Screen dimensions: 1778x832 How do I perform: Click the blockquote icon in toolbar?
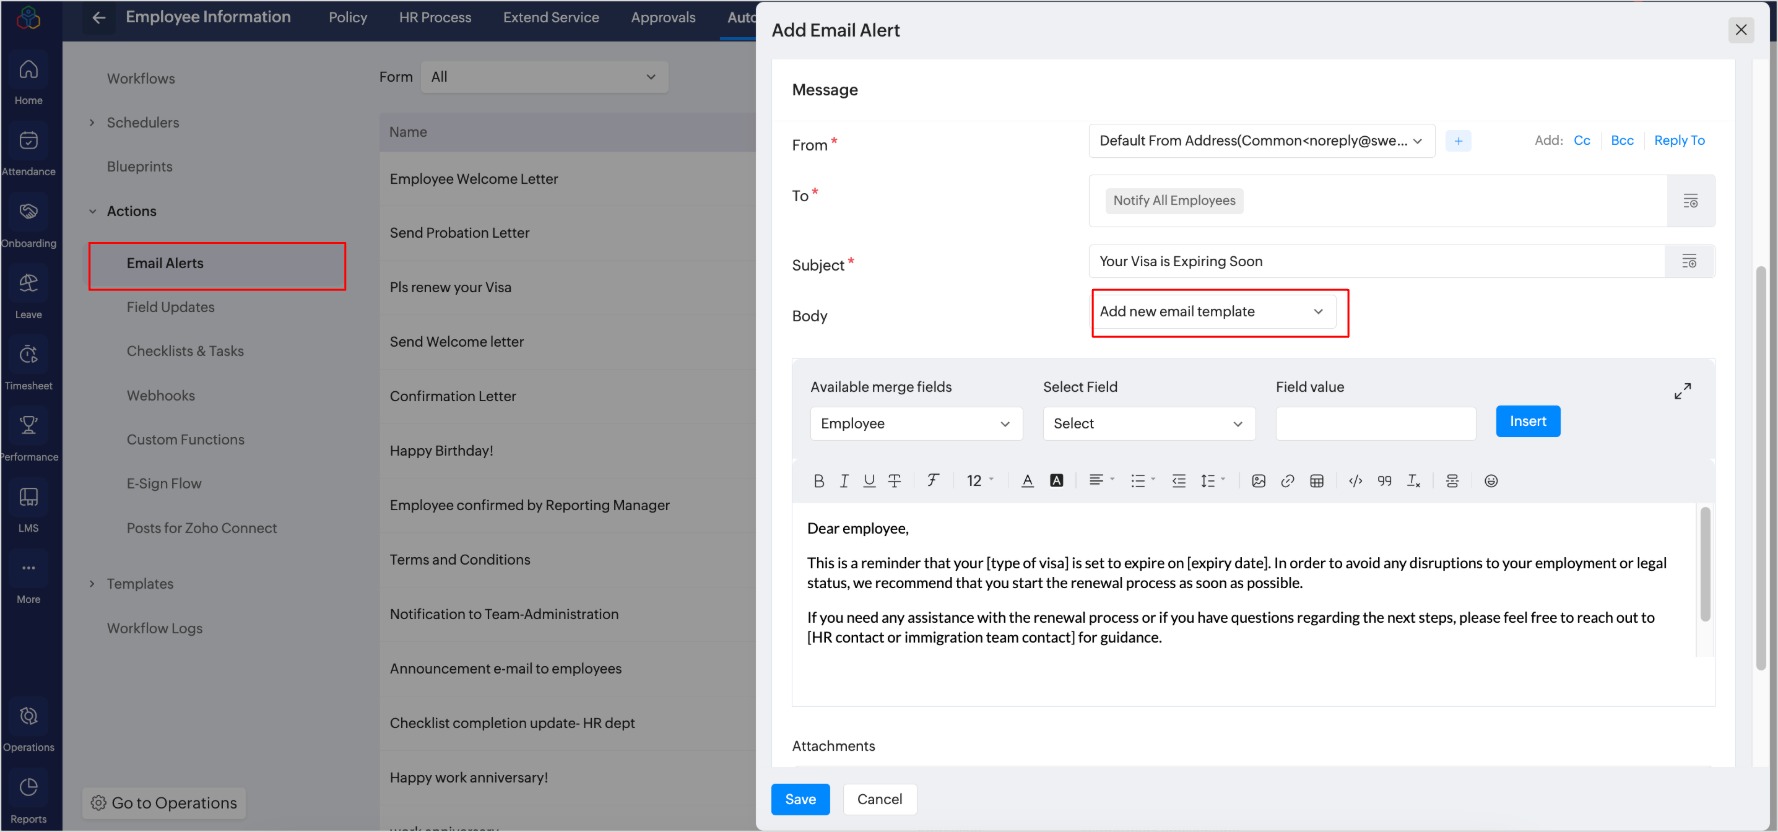(x=1384, y=481)
